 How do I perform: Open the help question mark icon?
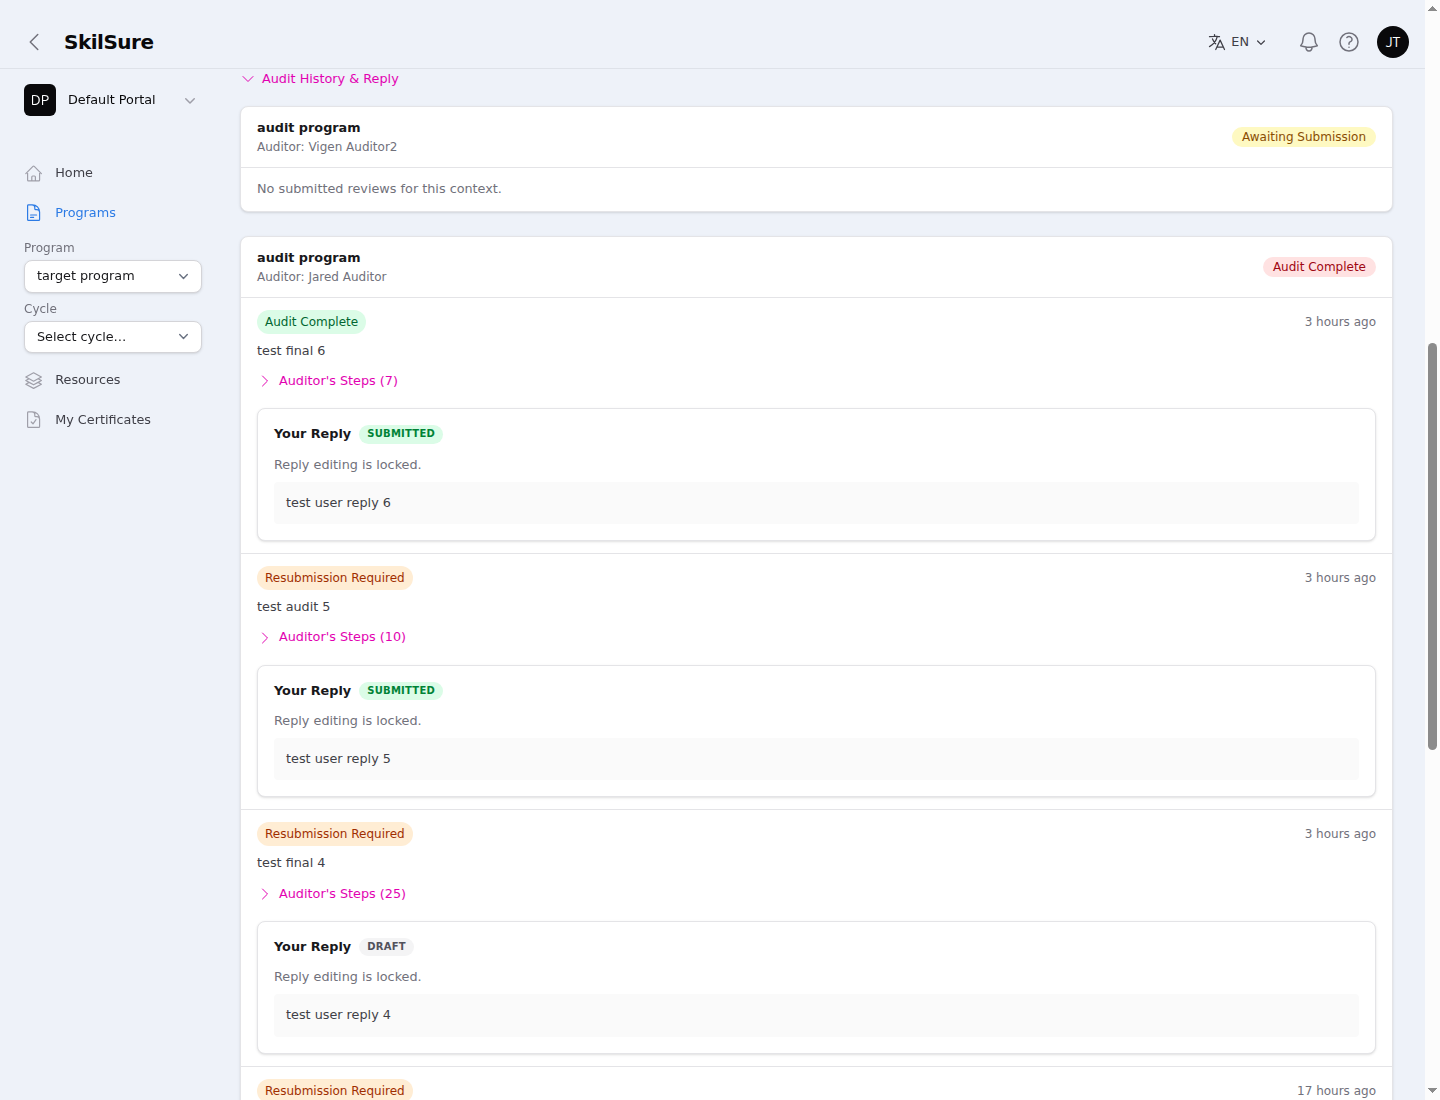(x=1349, y=42)
